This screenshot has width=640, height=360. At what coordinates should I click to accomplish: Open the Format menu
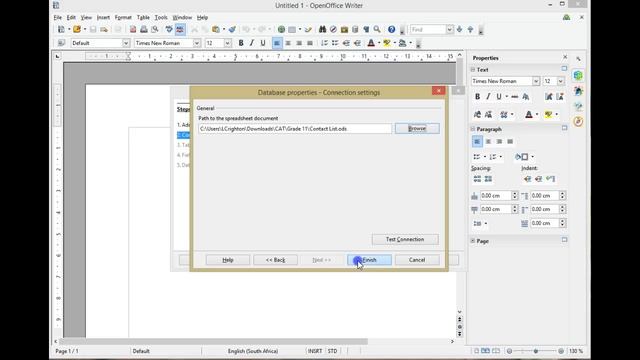(x=123, y=18)
